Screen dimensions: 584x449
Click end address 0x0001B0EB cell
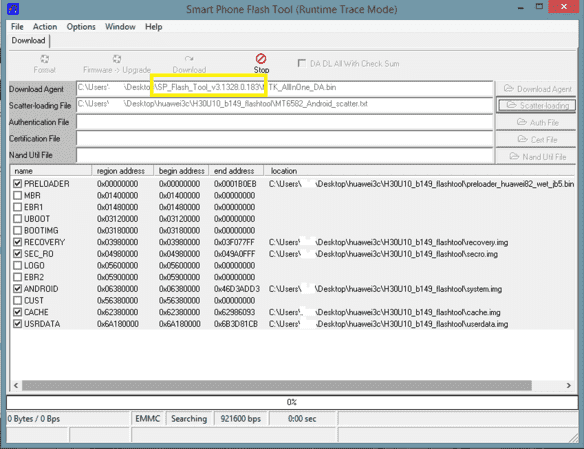pyautogui.click(x=235, y=184)
